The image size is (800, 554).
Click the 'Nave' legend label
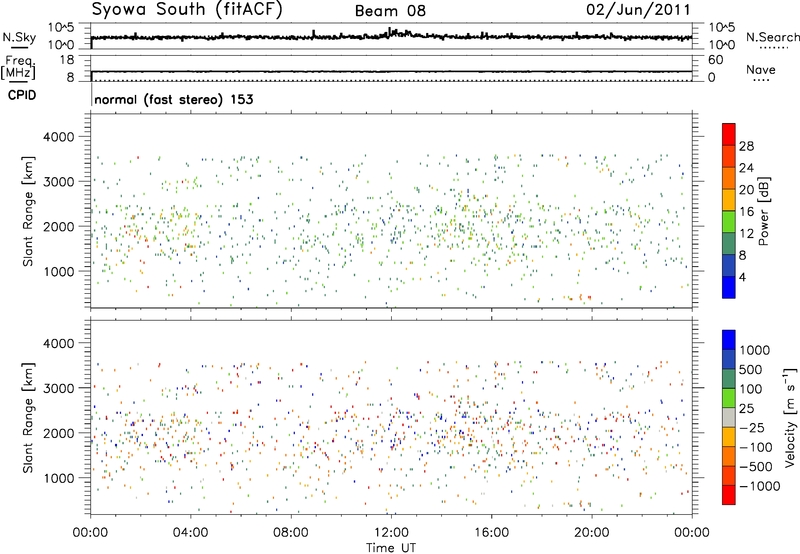tap(761, 69)
